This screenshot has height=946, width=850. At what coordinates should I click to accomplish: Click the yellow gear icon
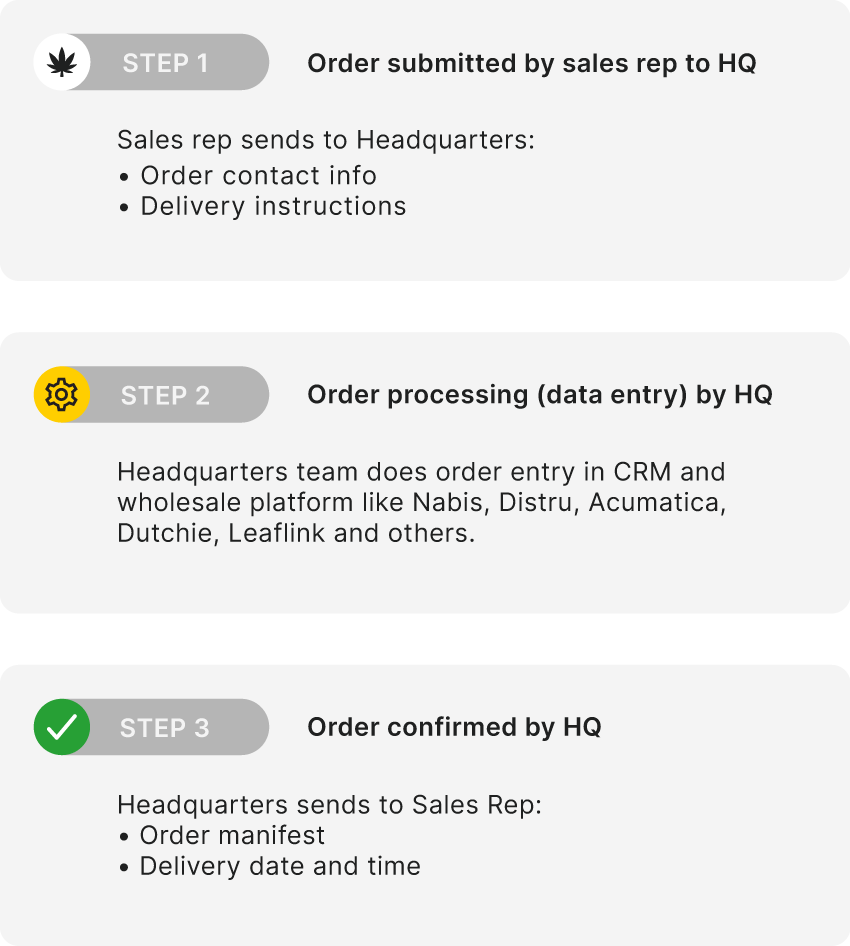click(62, 395)
